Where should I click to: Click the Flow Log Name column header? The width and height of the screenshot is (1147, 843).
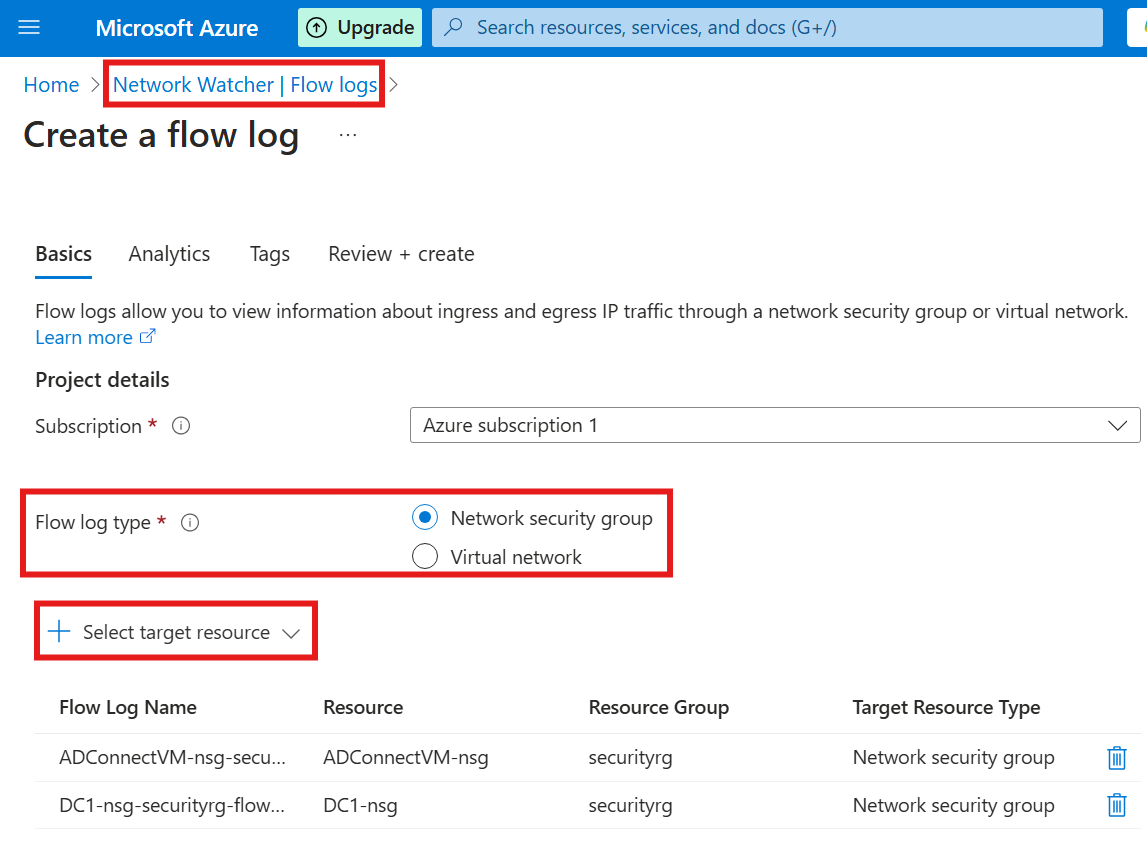click(x=128, y=708)
